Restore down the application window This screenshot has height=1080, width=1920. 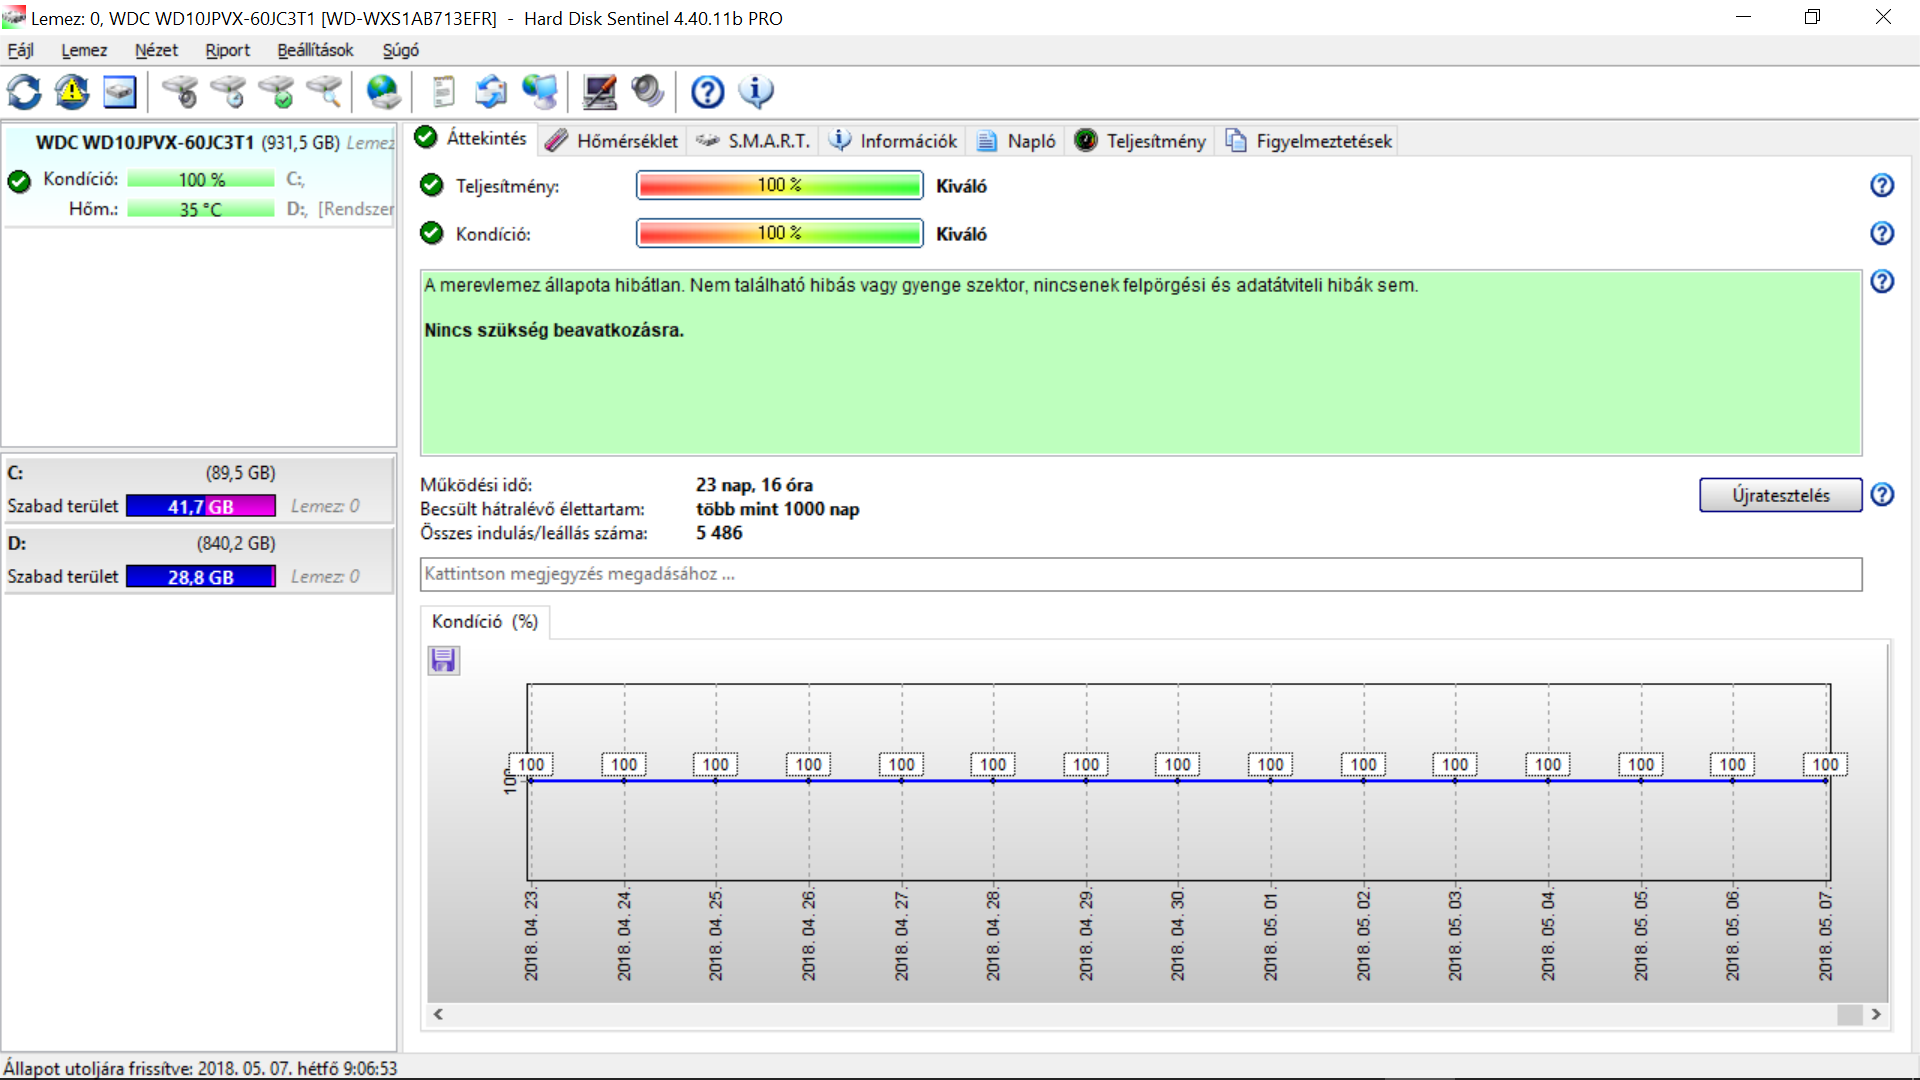pos(1812,17)
